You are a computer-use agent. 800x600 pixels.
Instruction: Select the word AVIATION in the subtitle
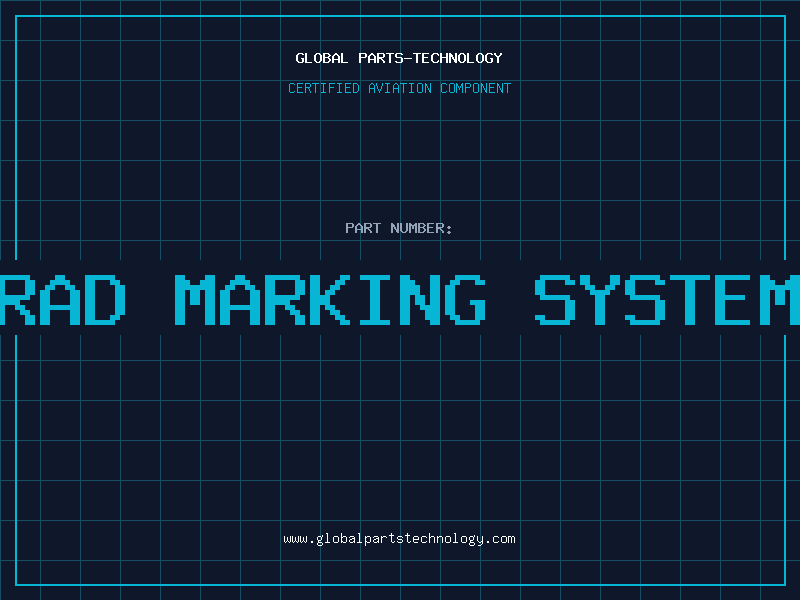pos(400,88)
